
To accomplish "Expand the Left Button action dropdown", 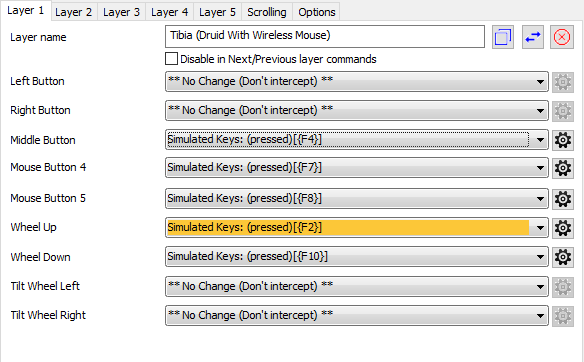I will (x=357, y=82).
